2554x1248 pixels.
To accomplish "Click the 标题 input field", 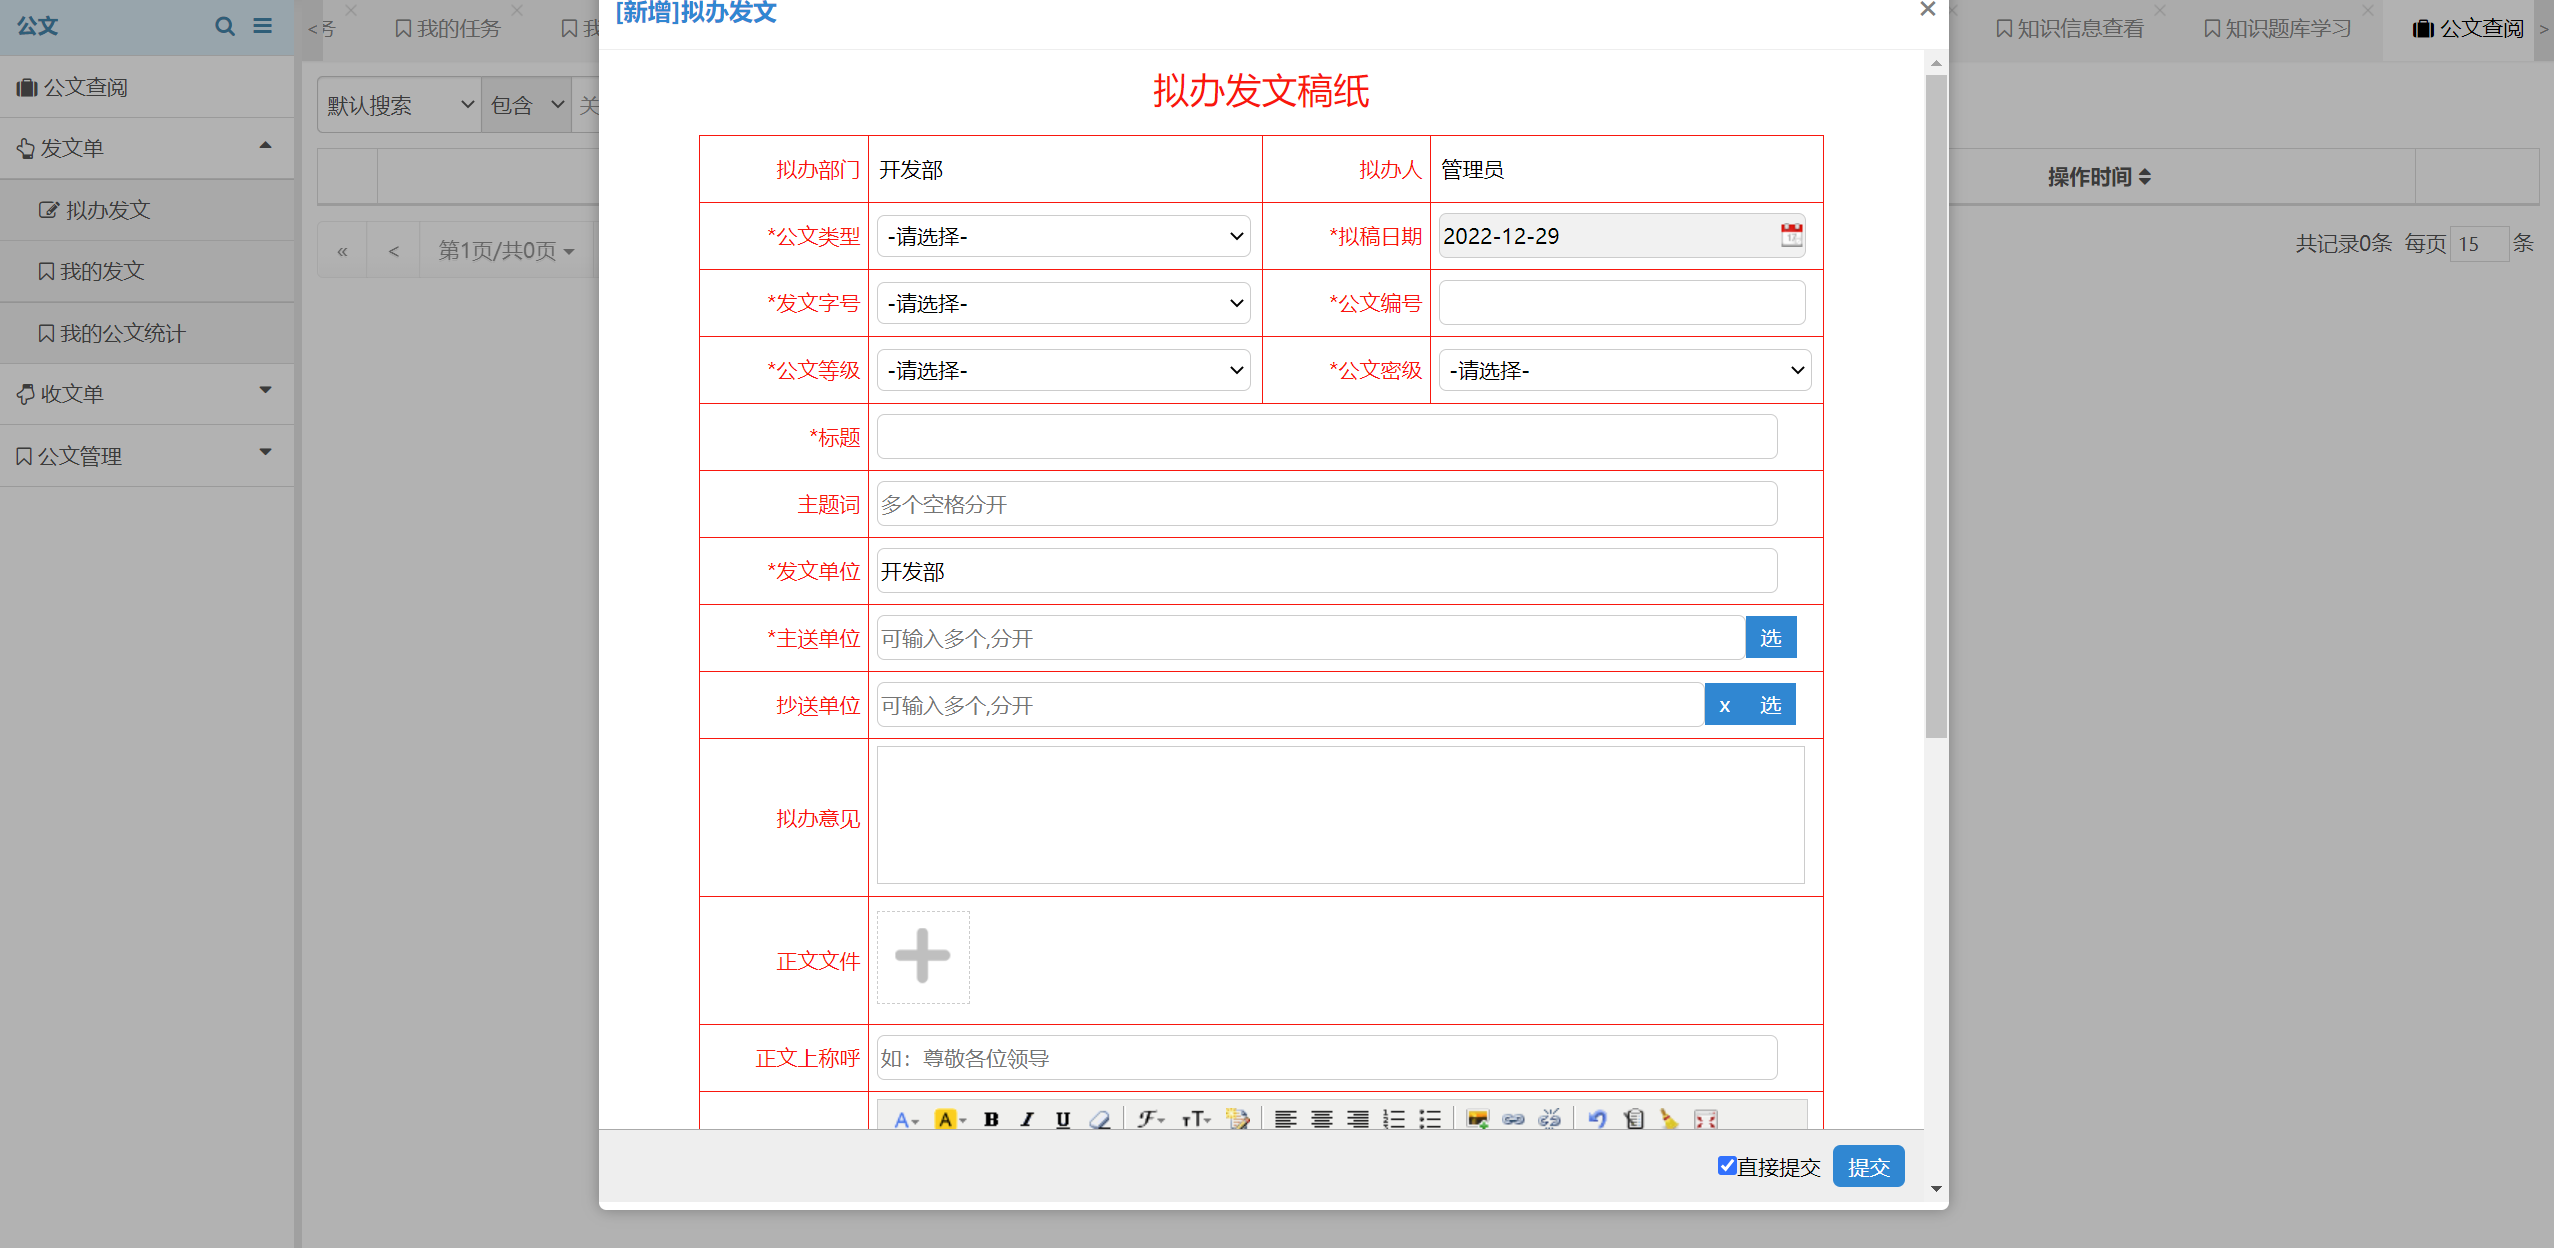I will point(1327,437).
